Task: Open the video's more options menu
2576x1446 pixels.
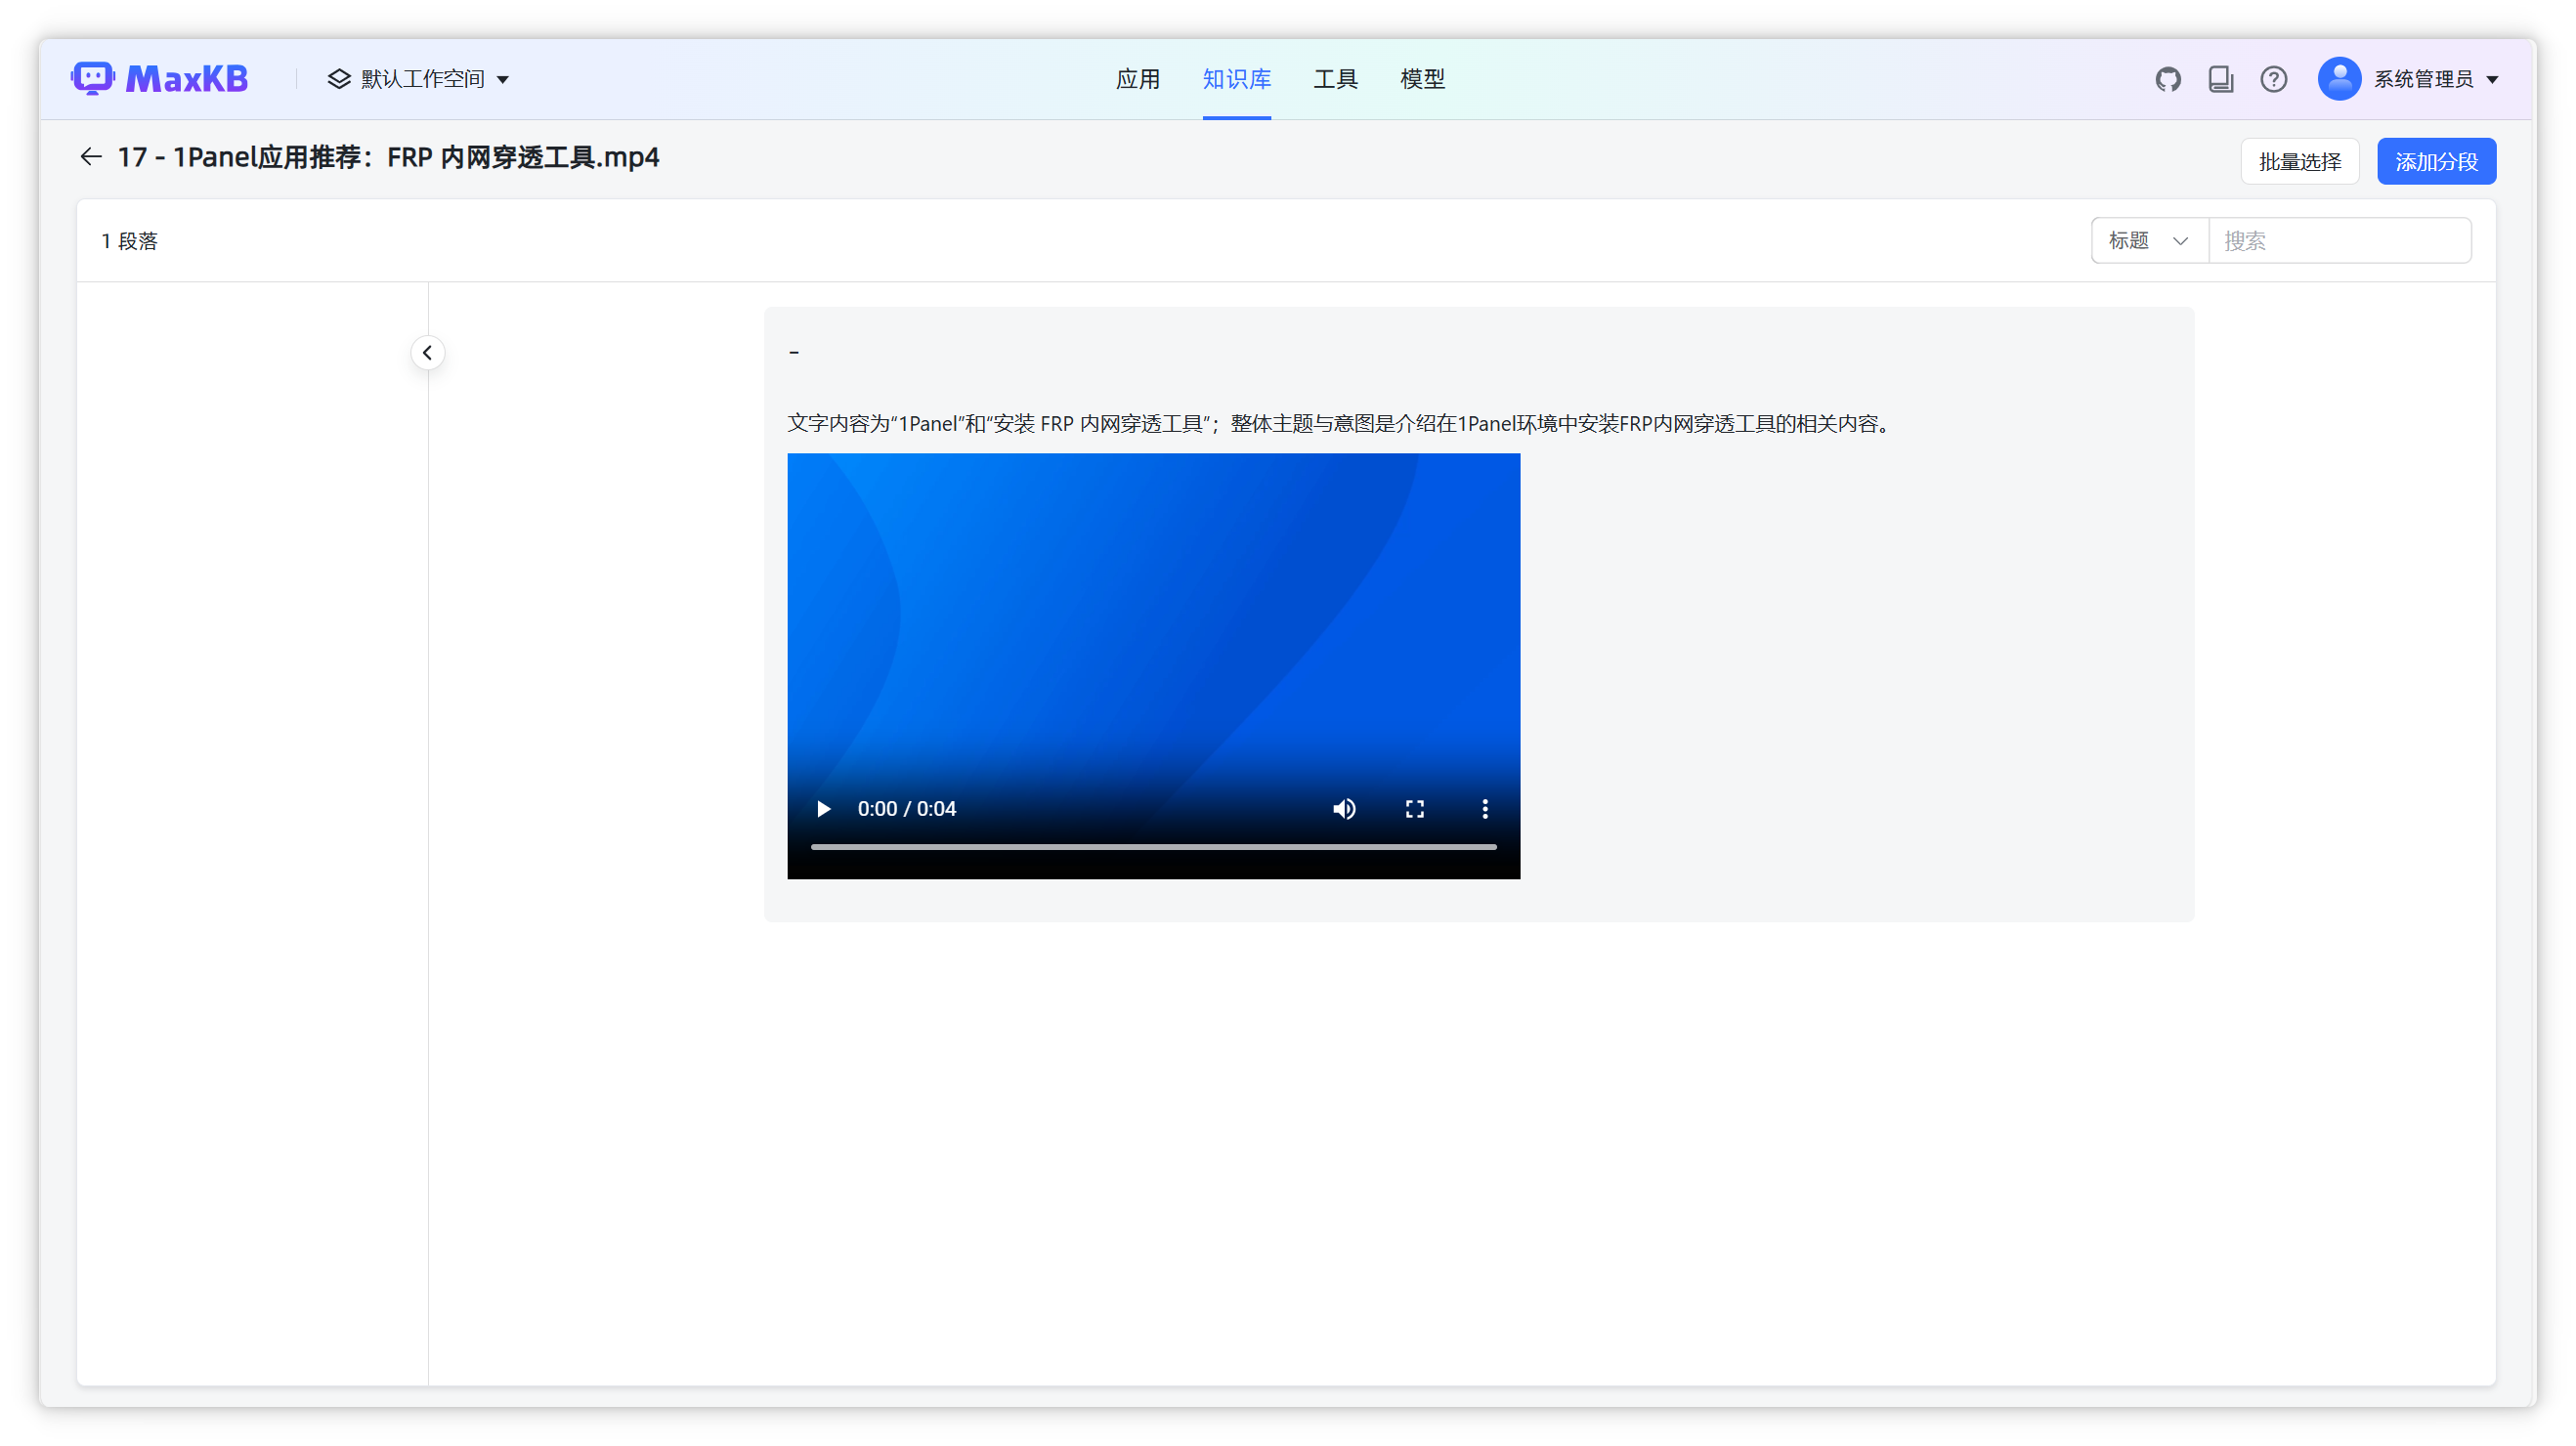Action: [1485, 809]
